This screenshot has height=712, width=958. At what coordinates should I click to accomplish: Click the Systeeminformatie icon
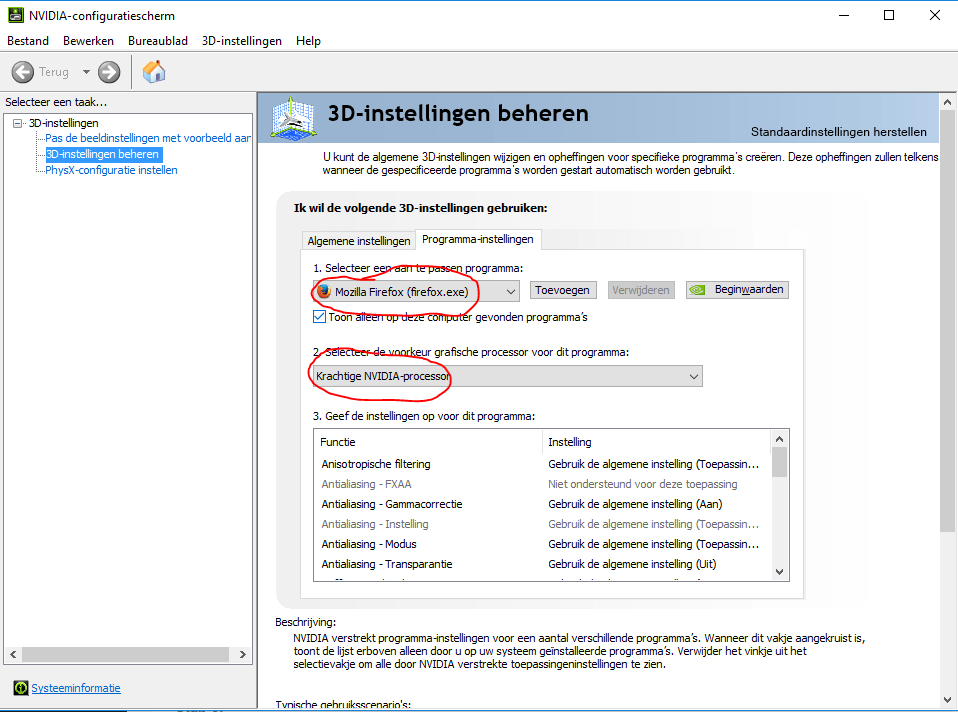[21, 688]
